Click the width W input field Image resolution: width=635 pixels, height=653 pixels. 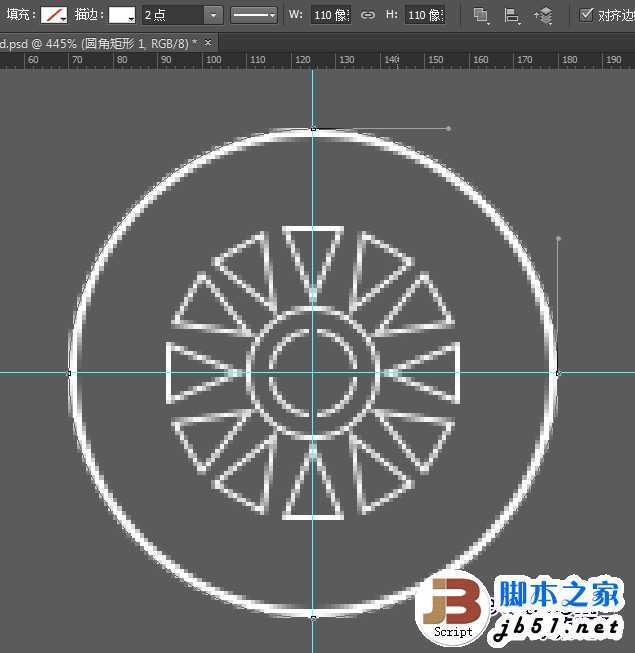pos(331,15)
